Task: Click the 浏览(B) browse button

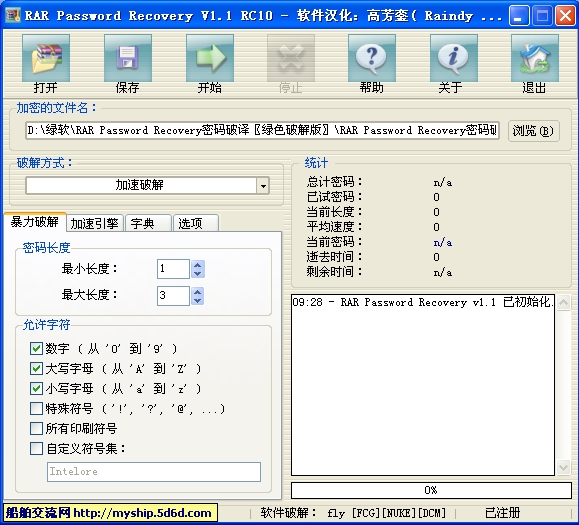Action: tap(534, 131)
